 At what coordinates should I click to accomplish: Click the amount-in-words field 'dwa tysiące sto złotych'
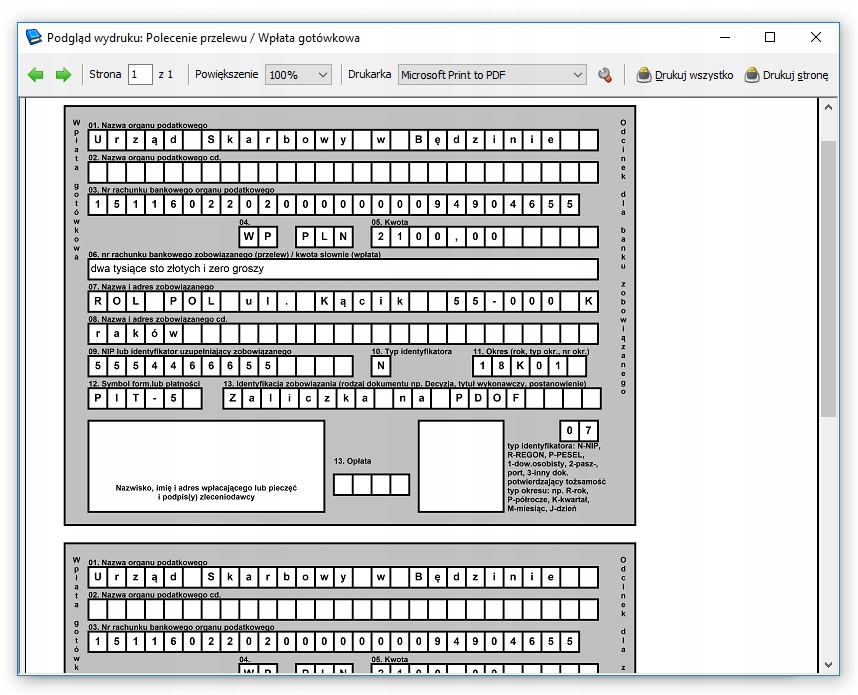pos(343,269)
